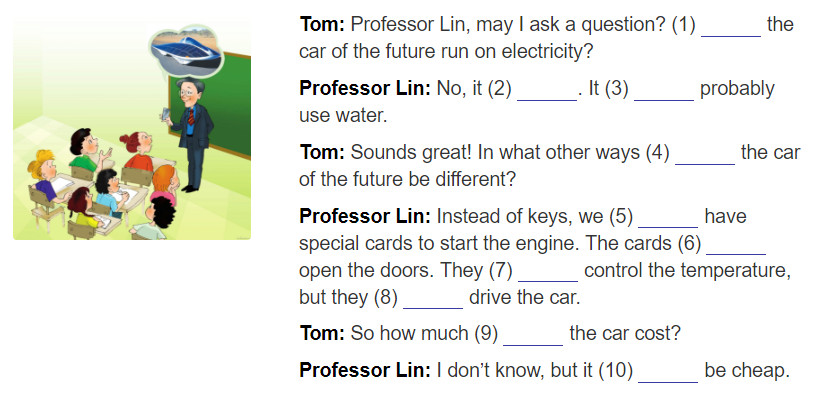Select blank (6) after 'The cards'
The height and width of the screenshot is (414, 828).
point(736,244)
